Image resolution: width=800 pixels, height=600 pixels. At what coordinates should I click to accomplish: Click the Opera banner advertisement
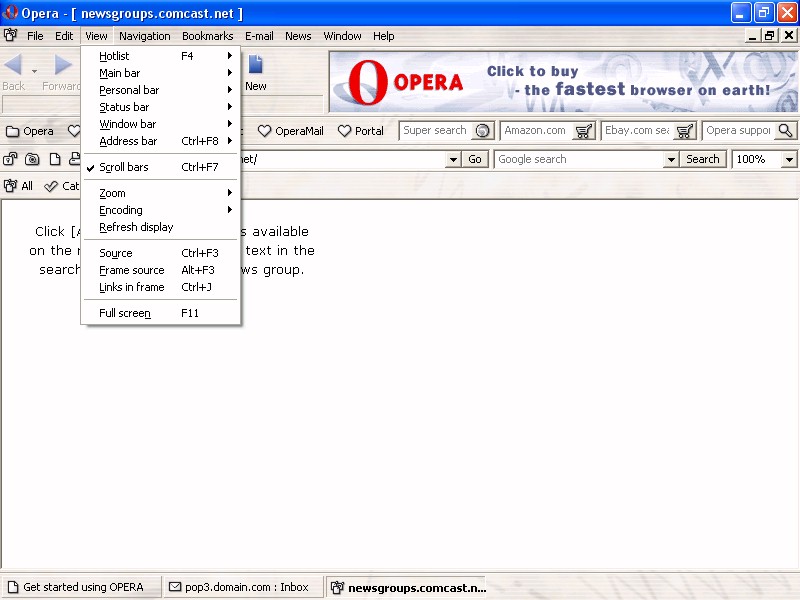tap(563, 82)
